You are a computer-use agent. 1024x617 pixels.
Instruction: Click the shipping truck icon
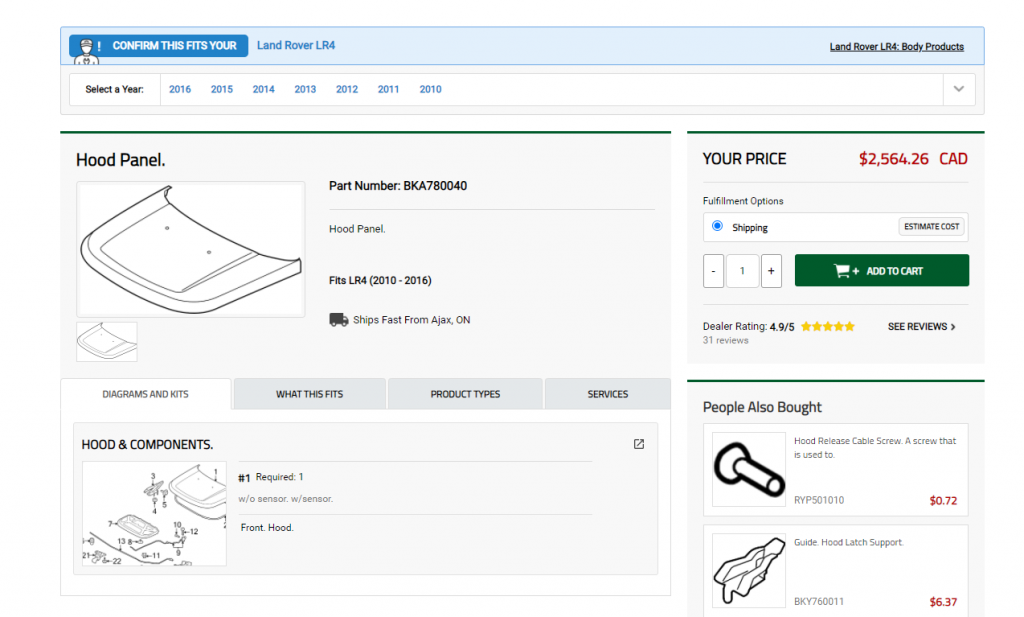338,319
